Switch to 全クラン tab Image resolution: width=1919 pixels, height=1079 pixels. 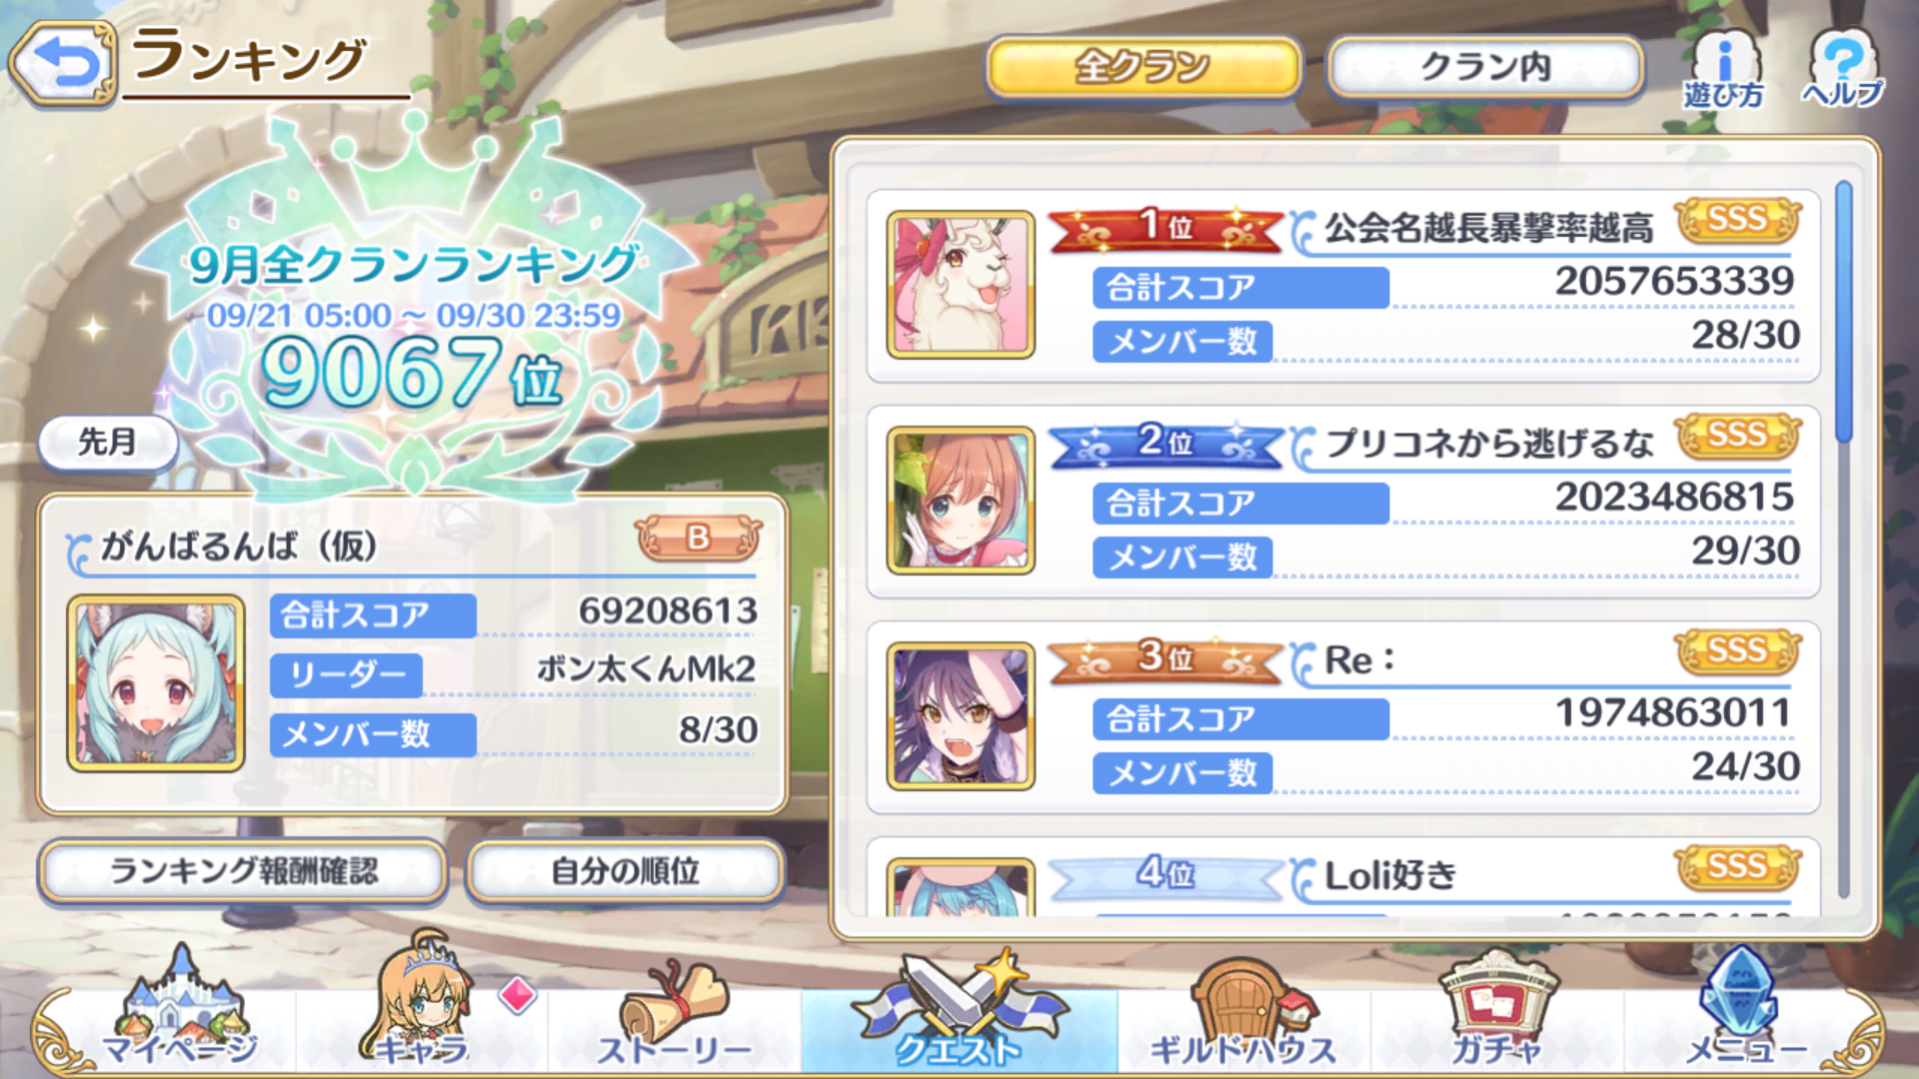click(1143, 67)
